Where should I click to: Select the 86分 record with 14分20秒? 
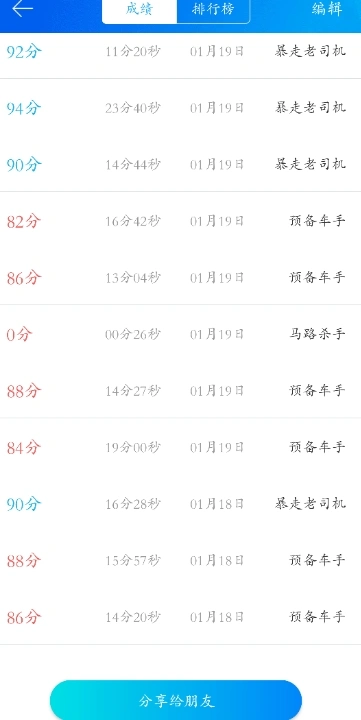click(x=180, y=617)
